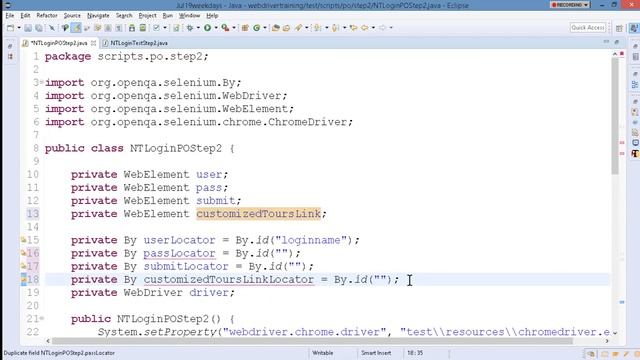Click the warning marker on line 15
This screenshot has height=360, width=640.
[23, 240]
